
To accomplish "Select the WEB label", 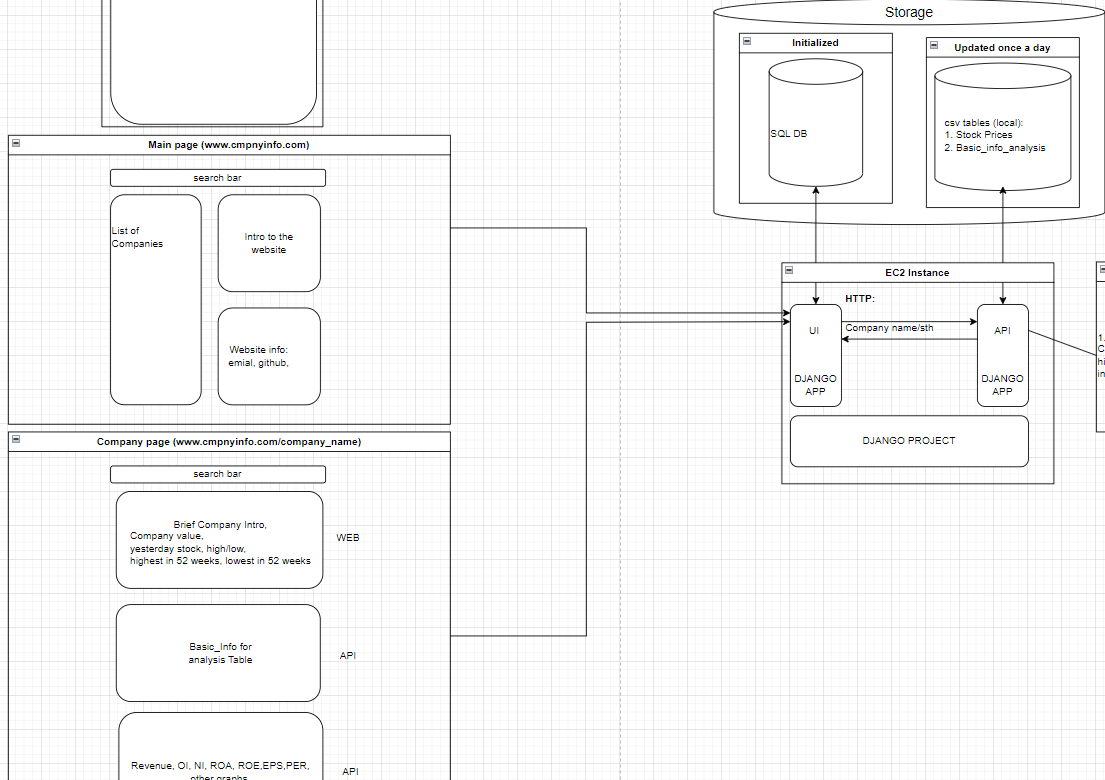I will tap(347, 538).
